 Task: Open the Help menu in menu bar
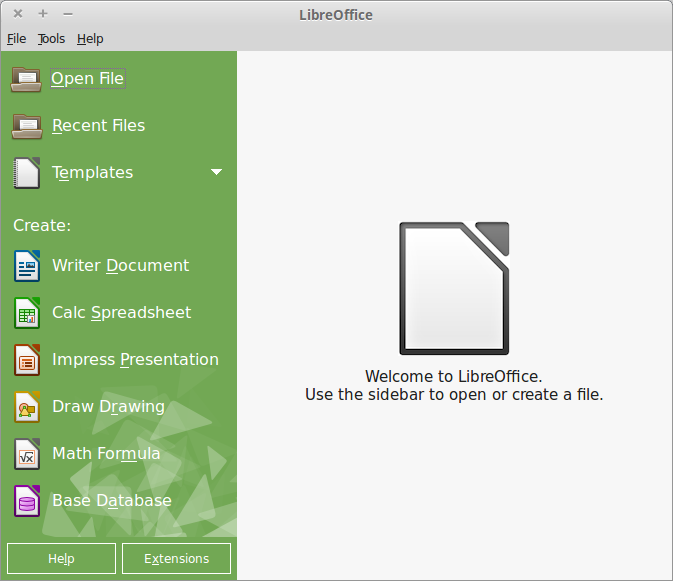[90, 39]
